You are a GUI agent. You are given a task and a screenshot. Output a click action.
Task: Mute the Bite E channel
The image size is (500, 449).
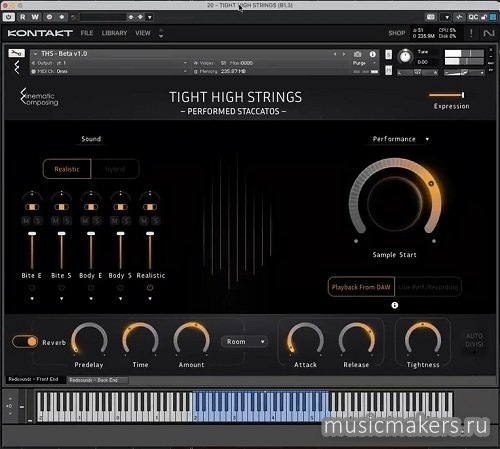pyautogui.click(x=26, y=220)
